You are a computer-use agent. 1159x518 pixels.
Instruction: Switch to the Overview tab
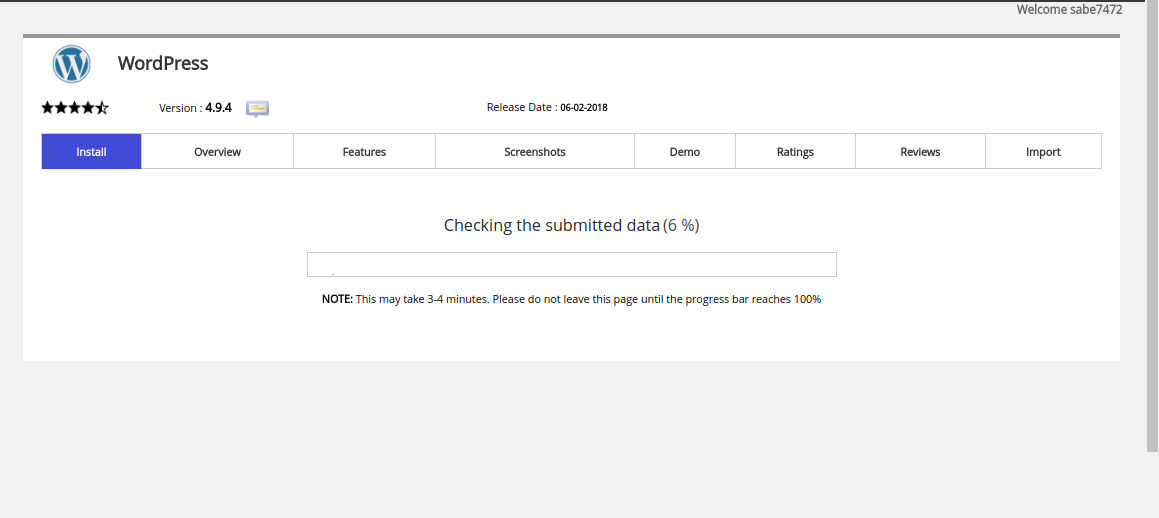click(x=217, y=152)
